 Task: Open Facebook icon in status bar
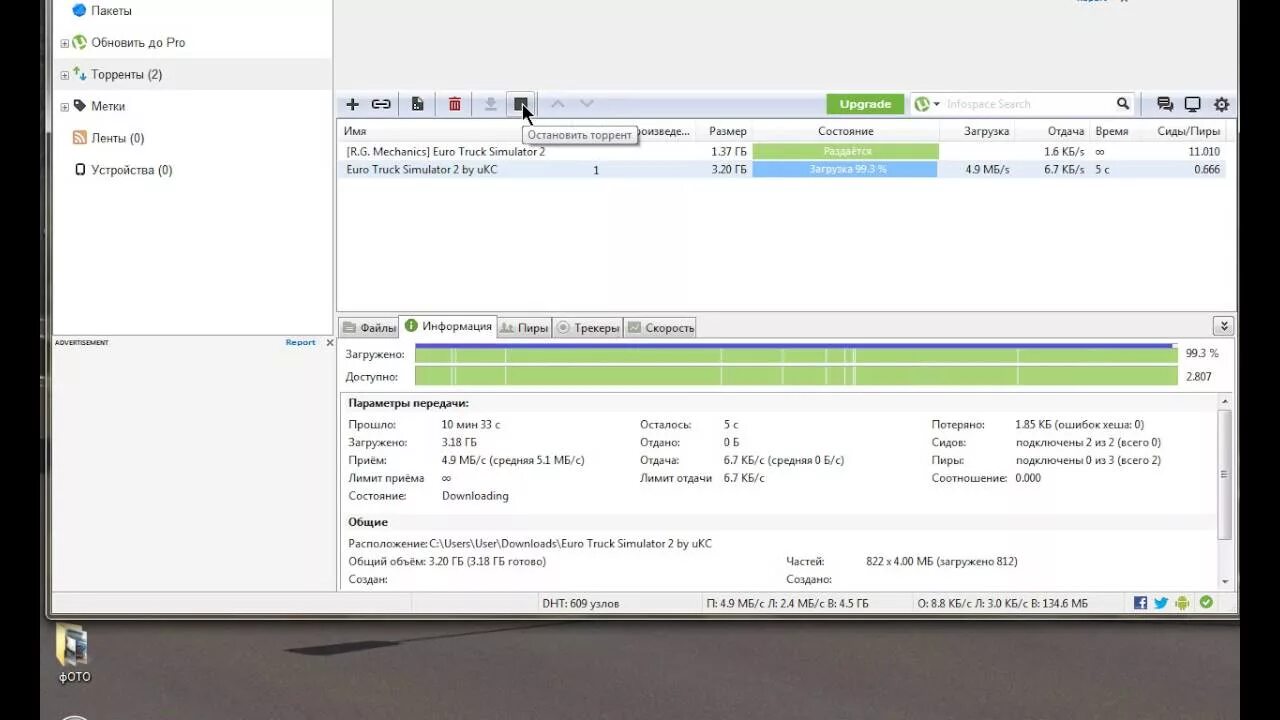1140,603
